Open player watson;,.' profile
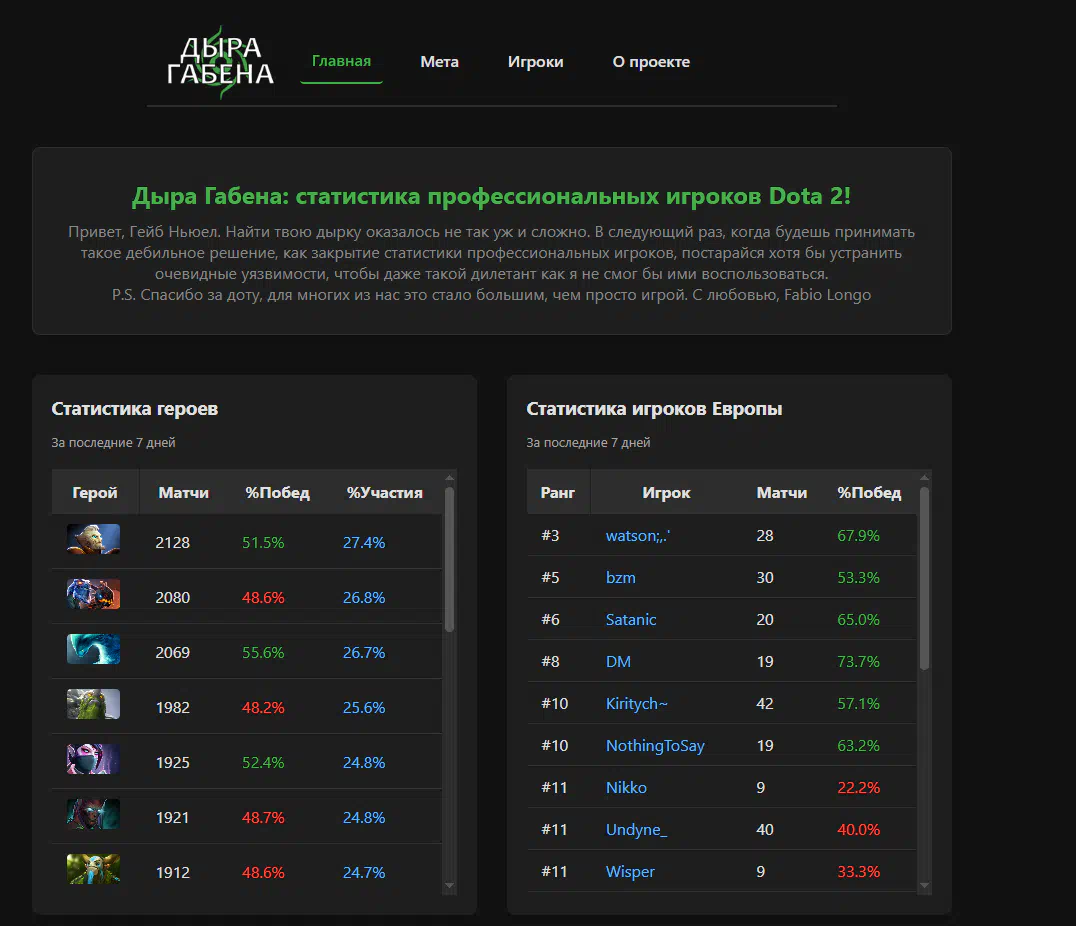The height and width of the screenshot is (926, 1076). [638, 535]
